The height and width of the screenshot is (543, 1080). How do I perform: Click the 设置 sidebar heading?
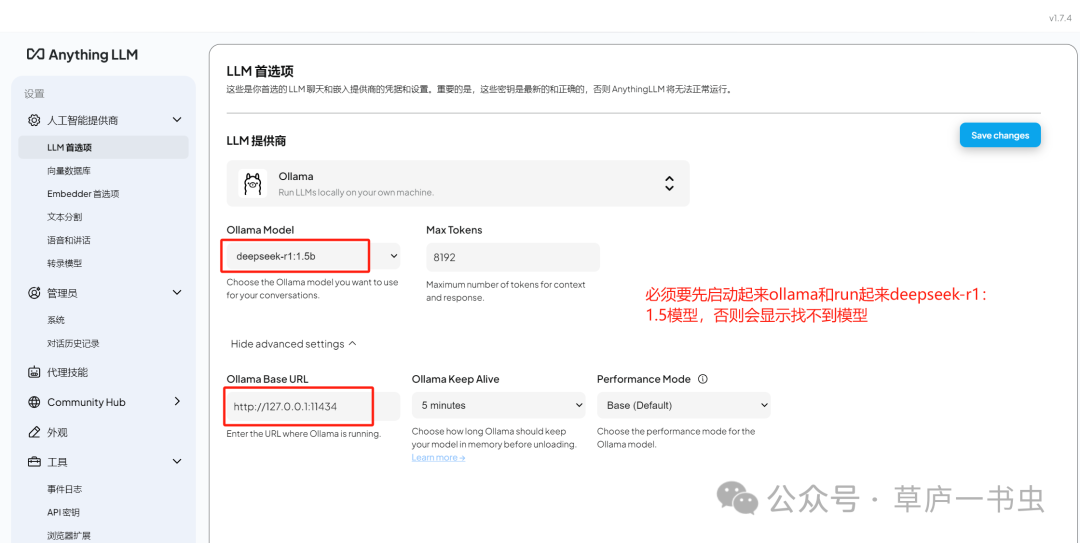click(34, 94)
